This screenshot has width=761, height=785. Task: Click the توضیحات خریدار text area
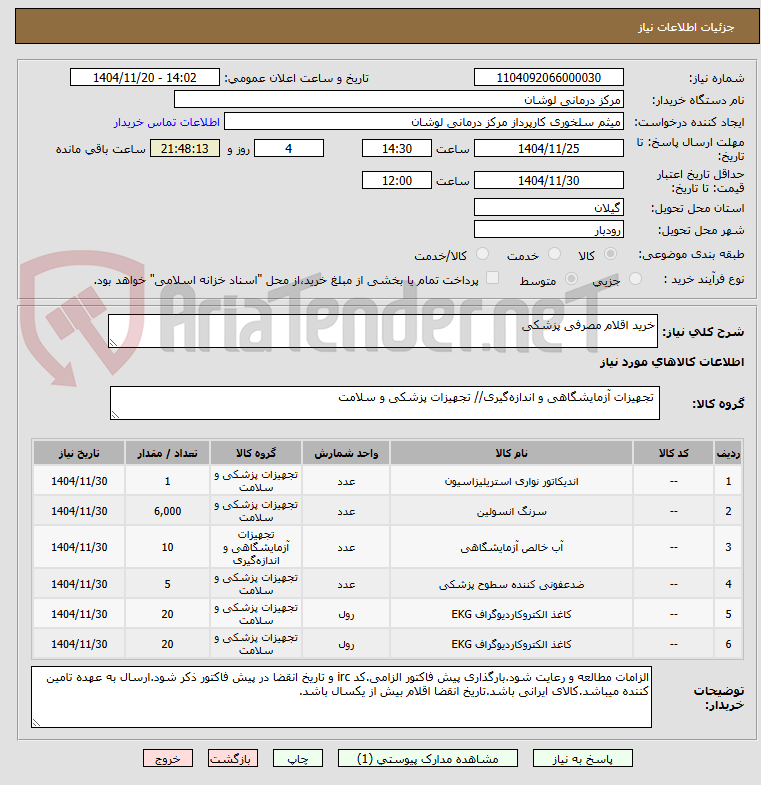pyautogui.click(x=341, y=697)
